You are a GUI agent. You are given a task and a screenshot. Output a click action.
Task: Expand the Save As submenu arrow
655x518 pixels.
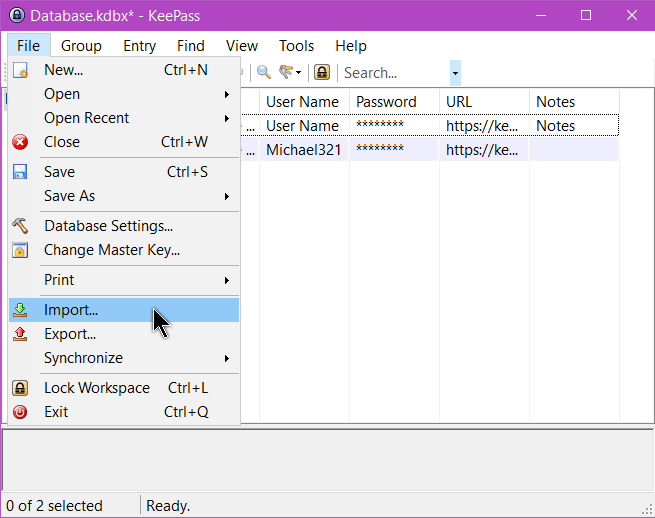[227, 196]
